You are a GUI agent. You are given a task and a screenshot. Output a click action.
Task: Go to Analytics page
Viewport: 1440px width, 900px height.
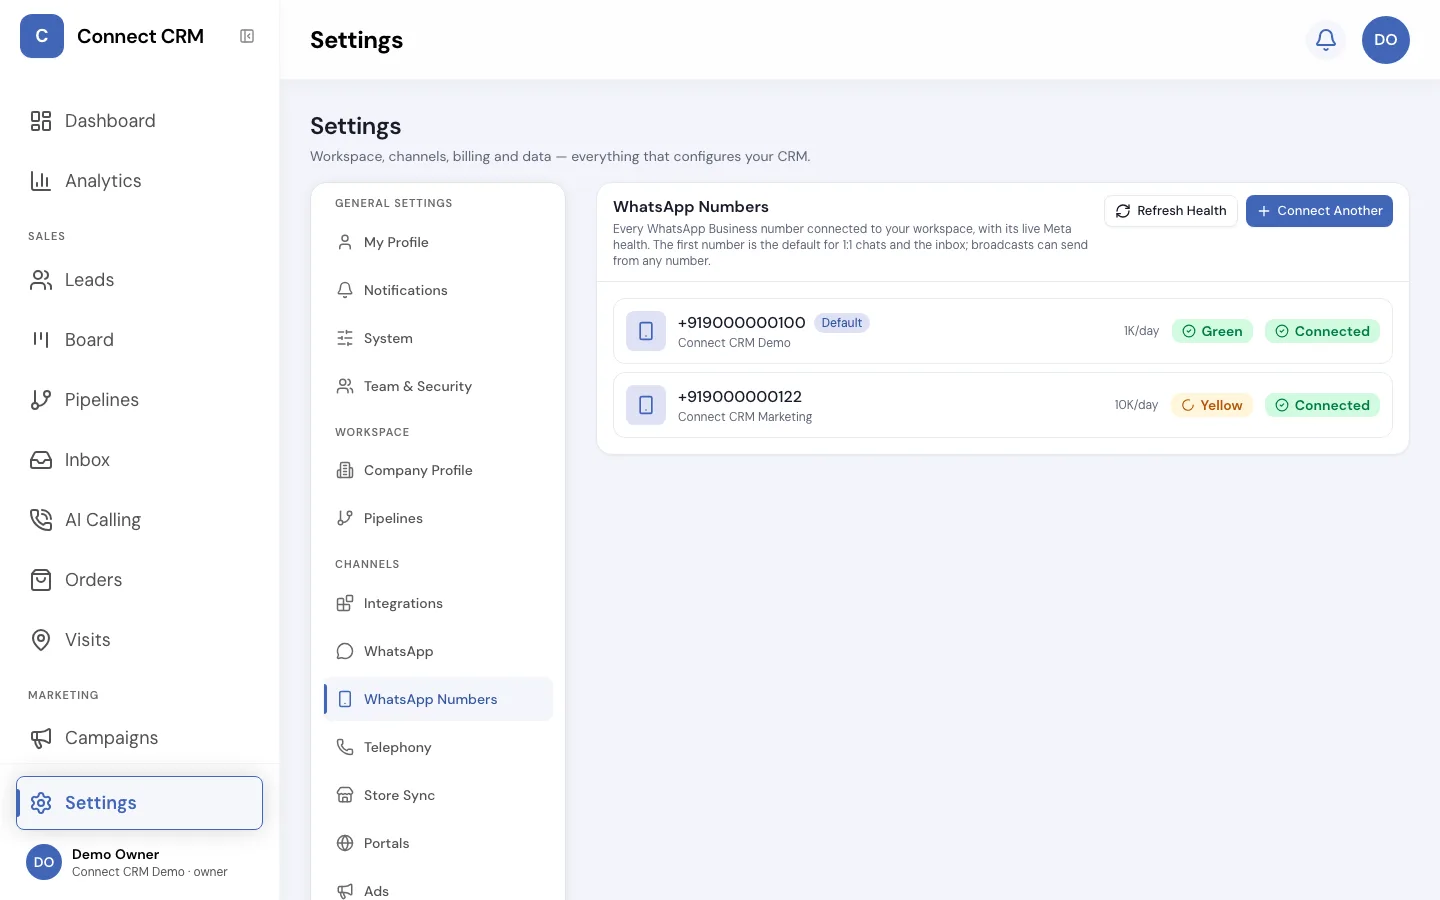point(140,181)
